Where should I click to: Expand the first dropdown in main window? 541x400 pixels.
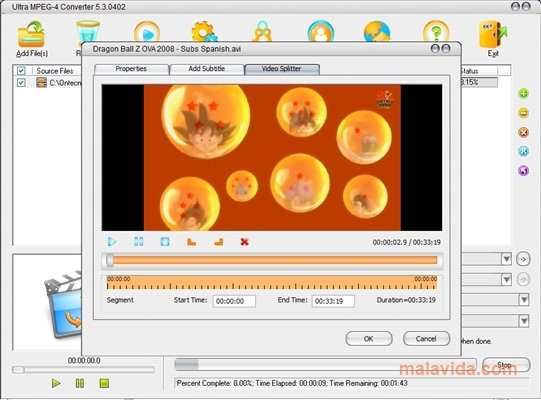[506, 259]
